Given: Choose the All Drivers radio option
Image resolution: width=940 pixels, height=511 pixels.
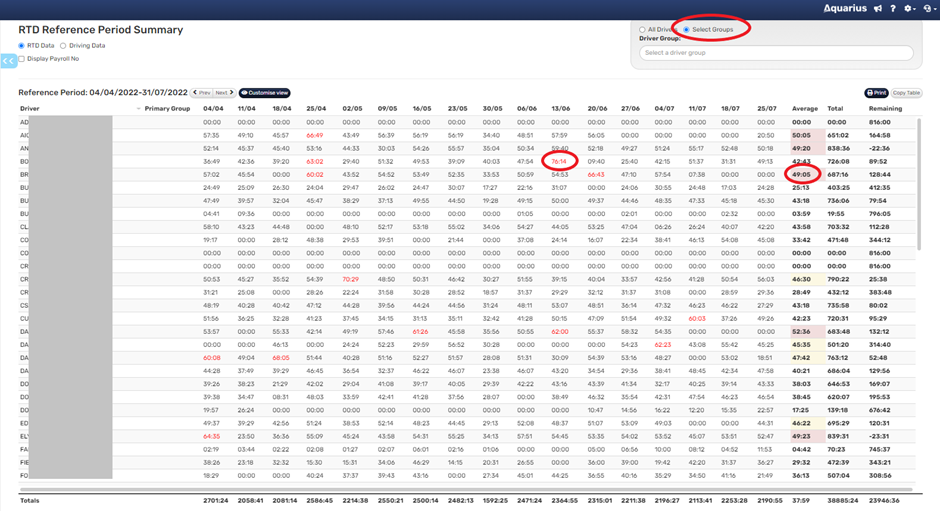Looking at the screenshot, I should pos(642,30).
